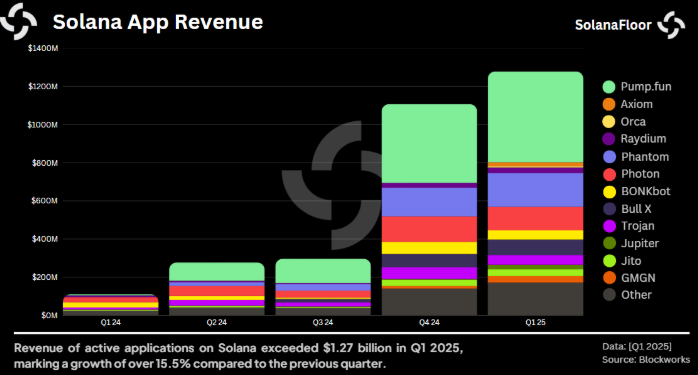Select the Trojan legend label text
The width and height of the screenshot is (698, 375).
637,226
